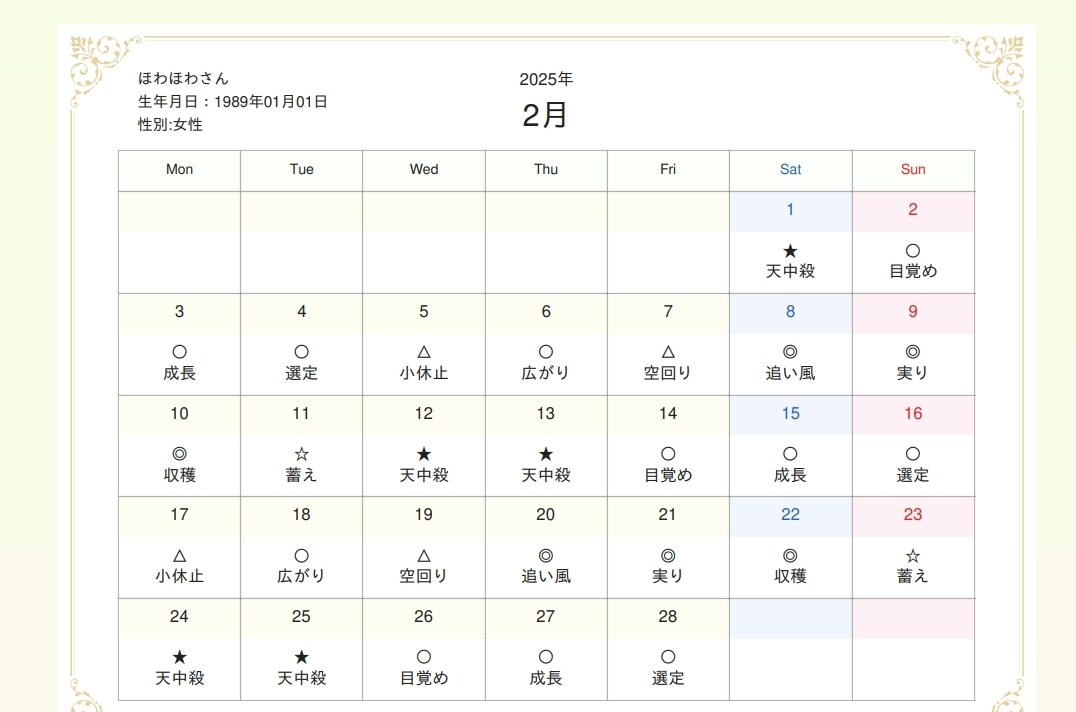Click the double circle on February 9
This screenshot has width=1076, height=712.
point(913,352)
